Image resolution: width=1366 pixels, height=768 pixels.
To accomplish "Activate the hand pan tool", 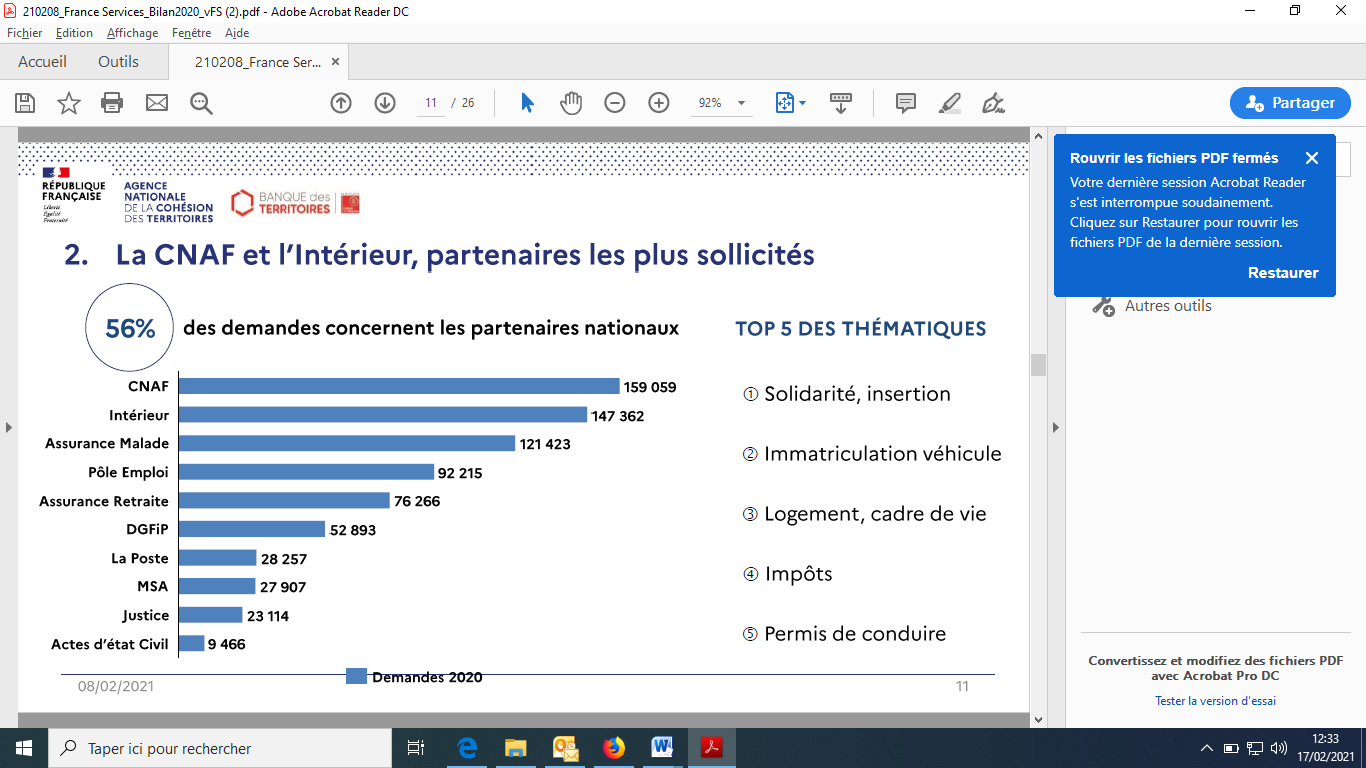I will (x=571, y=103).
